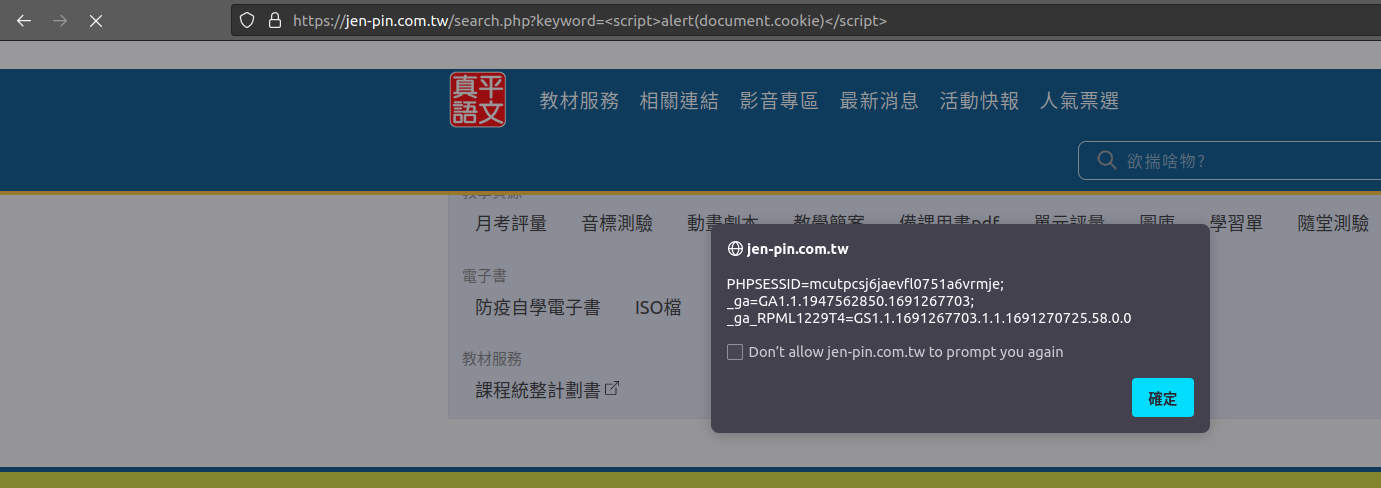Click the magnifier icon in search box
Viewport: 1381px width, 488px height.
[x=1106, y=161]
